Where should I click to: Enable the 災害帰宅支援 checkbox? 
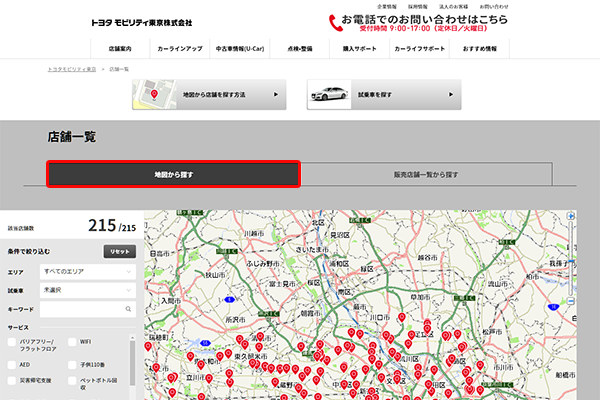pos(11,380)
